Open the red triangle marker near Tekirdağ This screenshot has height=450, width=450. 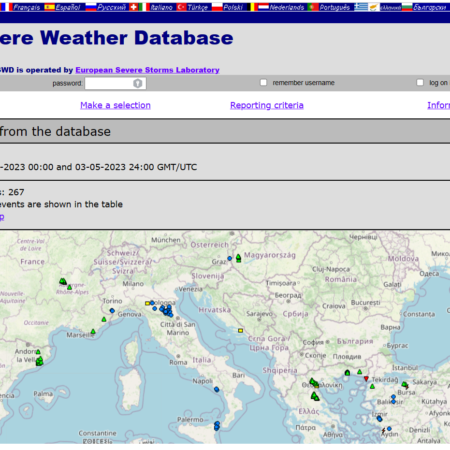366,379
